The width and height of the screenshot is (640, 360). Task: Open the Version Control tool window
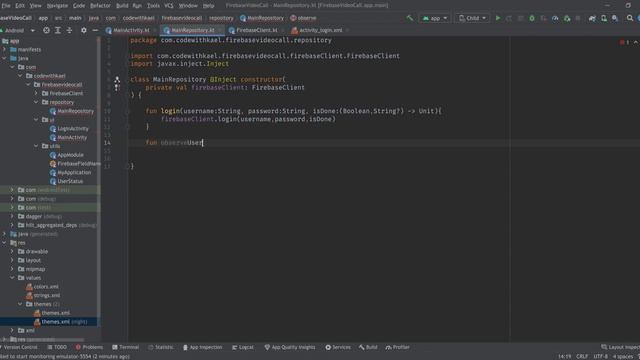pyautogui.click(x=19, y=347)
